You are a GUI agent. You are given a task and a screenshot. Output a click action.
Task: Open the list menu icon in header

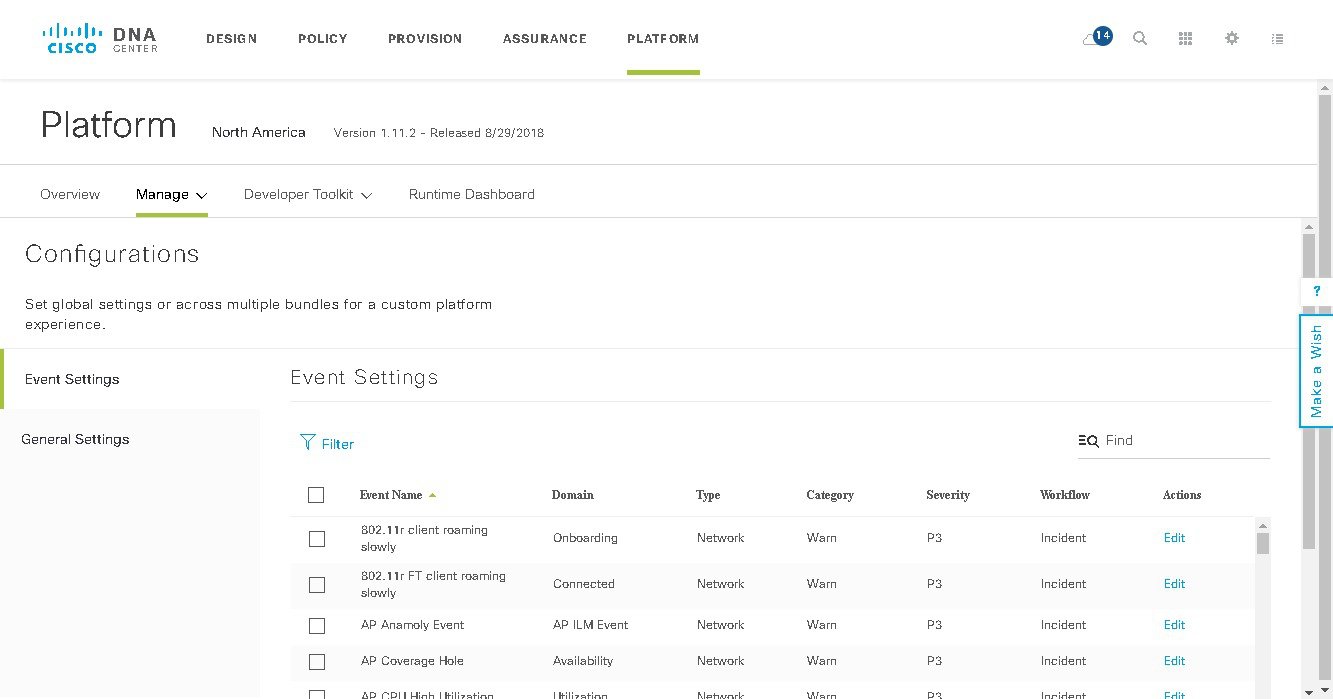[x=1277, y=39]
